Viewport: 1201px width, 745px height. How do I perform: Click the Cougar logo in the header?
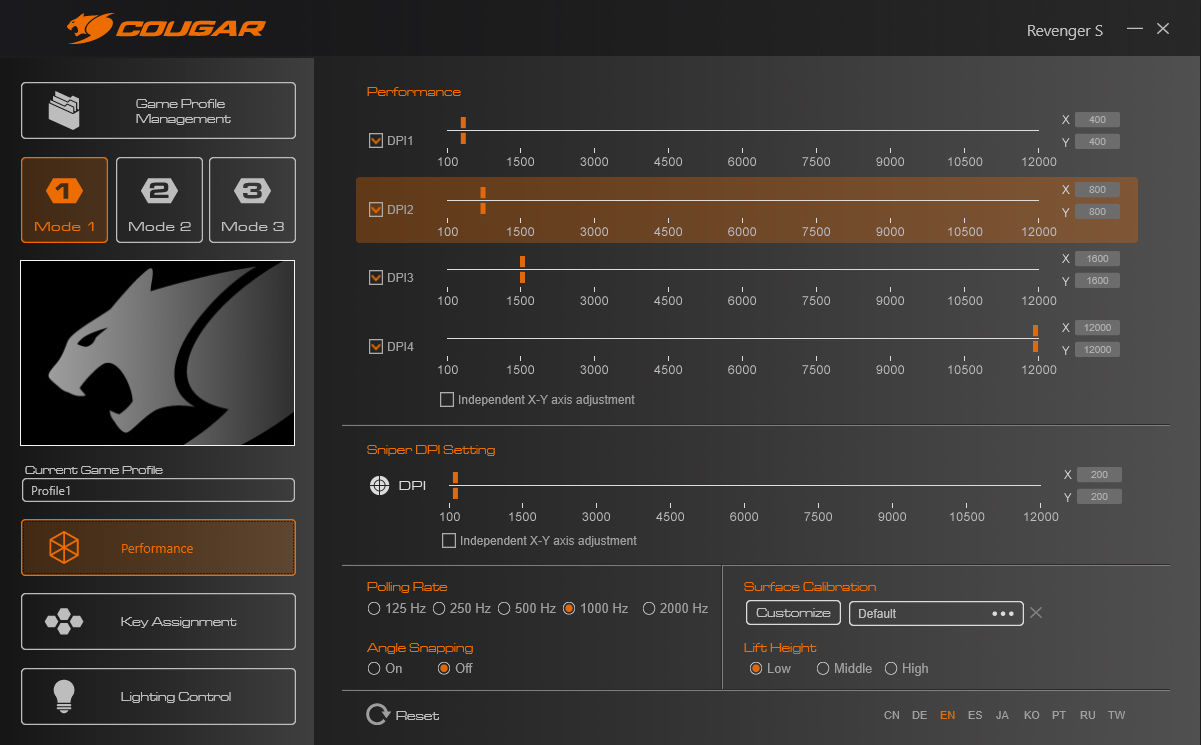tap(167, 27)
